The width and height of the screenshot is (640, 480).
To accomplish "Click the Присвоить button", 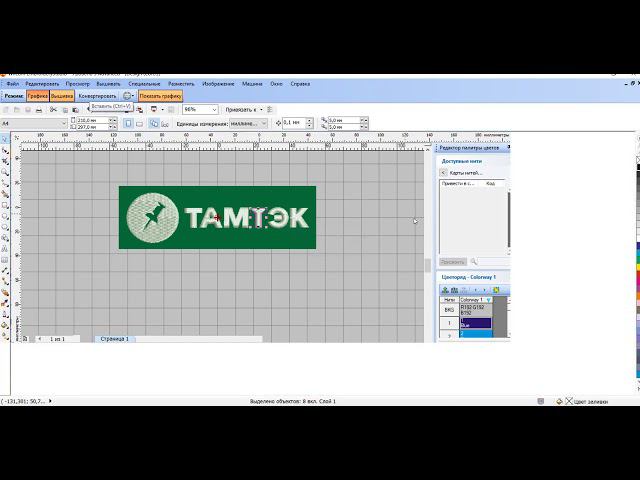I will tap(453, 262).
